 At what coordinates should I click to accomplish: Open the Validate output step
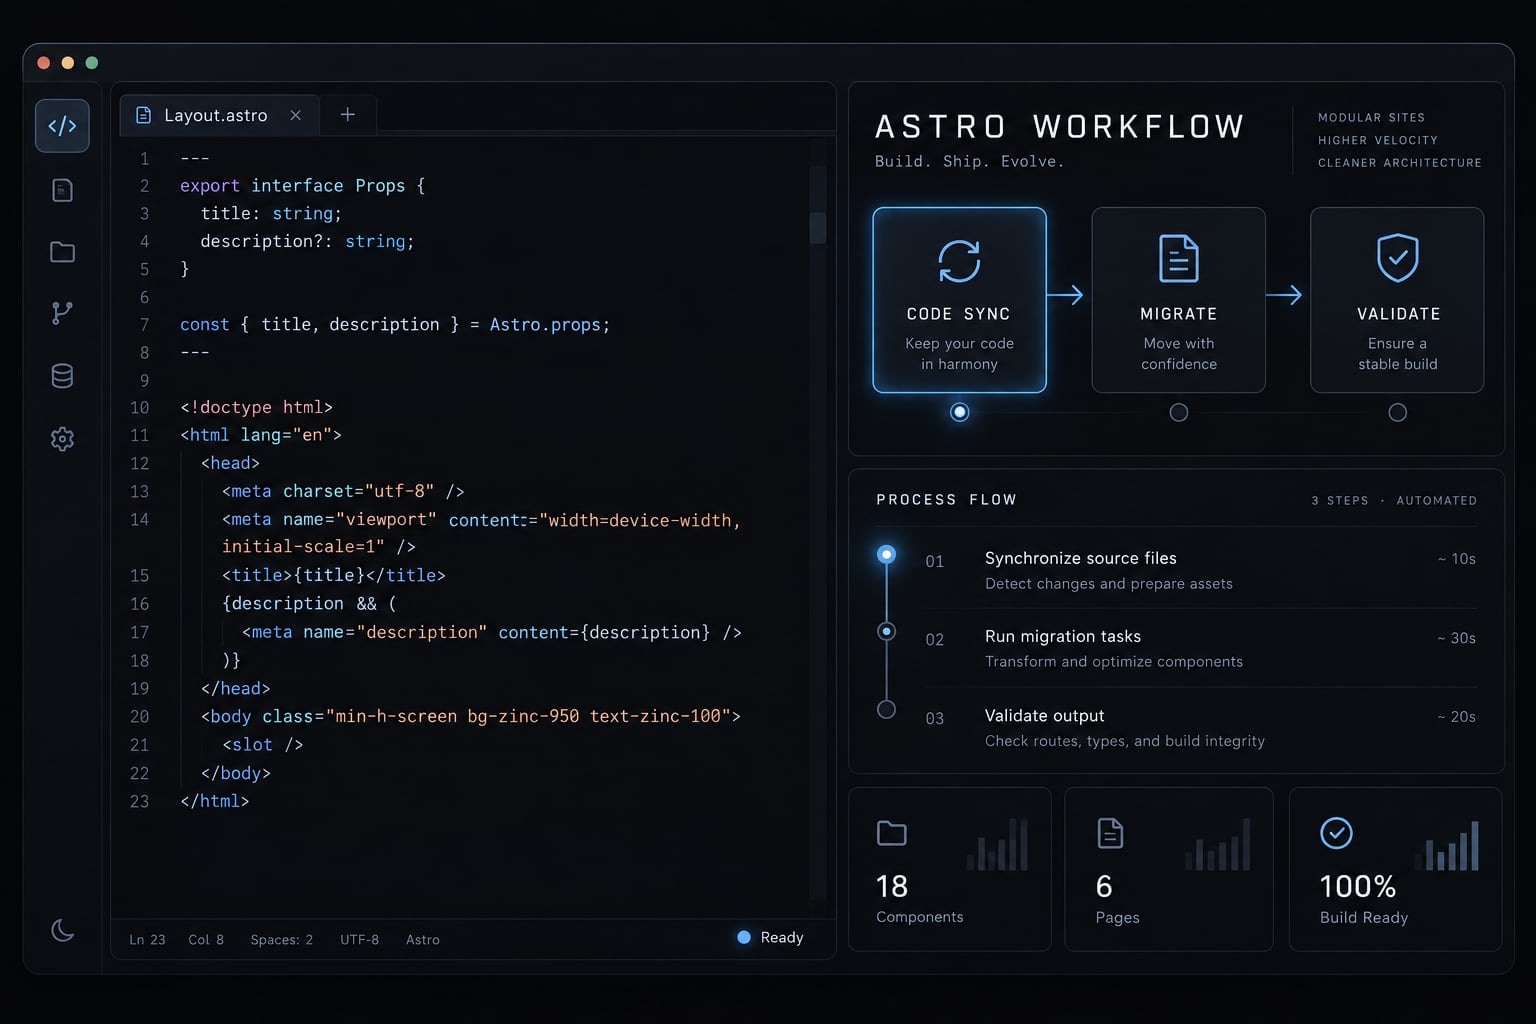(1200, 727)
